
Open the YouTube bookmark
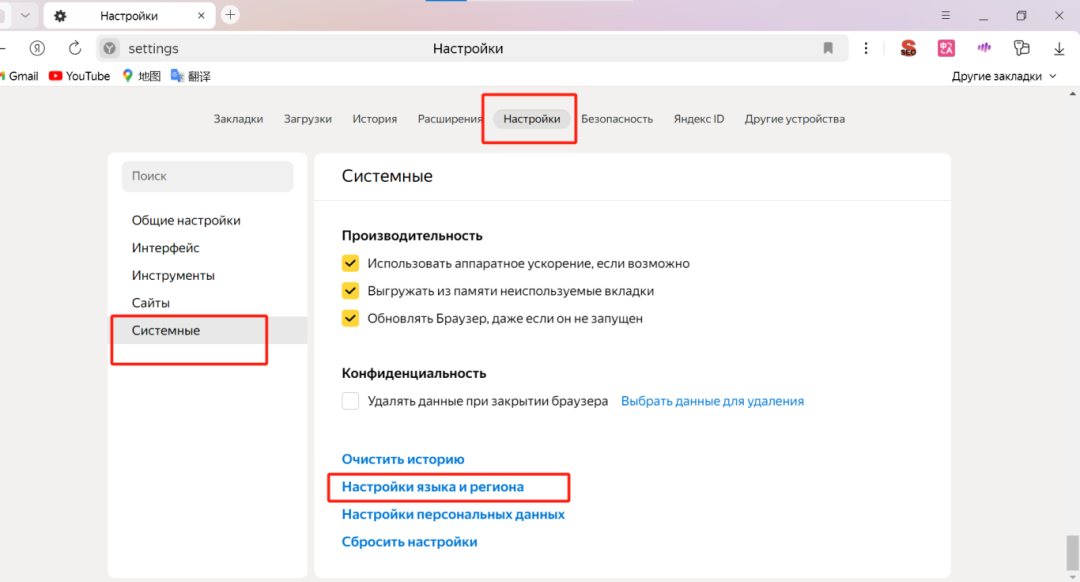(79, 76)
